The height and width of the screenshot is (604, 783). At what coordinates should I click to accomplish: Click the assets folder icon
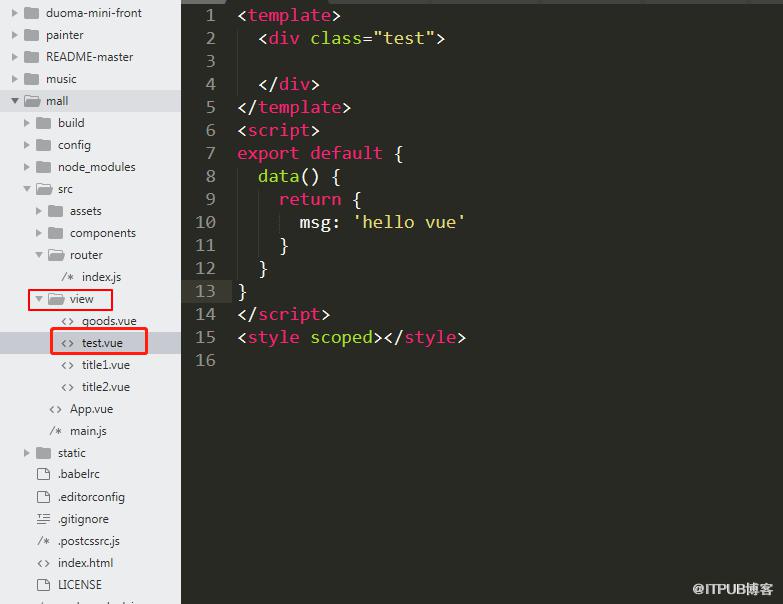click(55, 211)
